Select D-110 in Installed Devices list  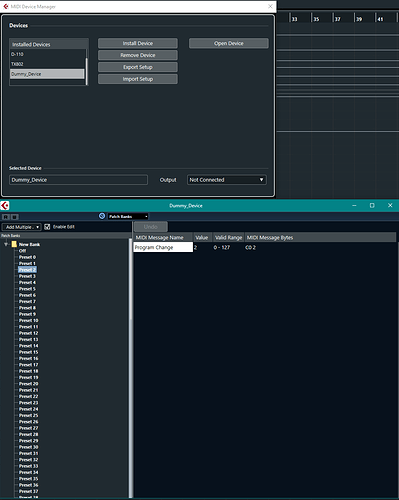pyautogui.click(x=47, y=54)
